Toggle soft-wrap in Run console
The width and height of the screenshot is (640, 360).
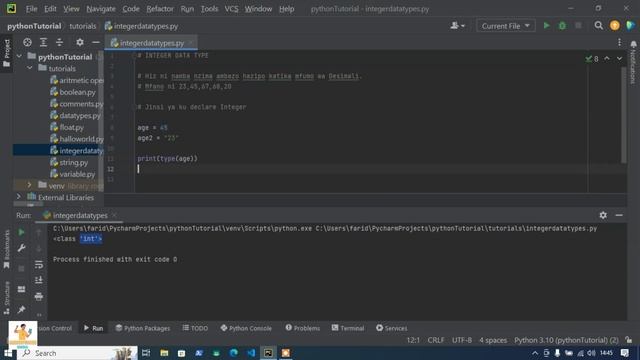[39, 264]
